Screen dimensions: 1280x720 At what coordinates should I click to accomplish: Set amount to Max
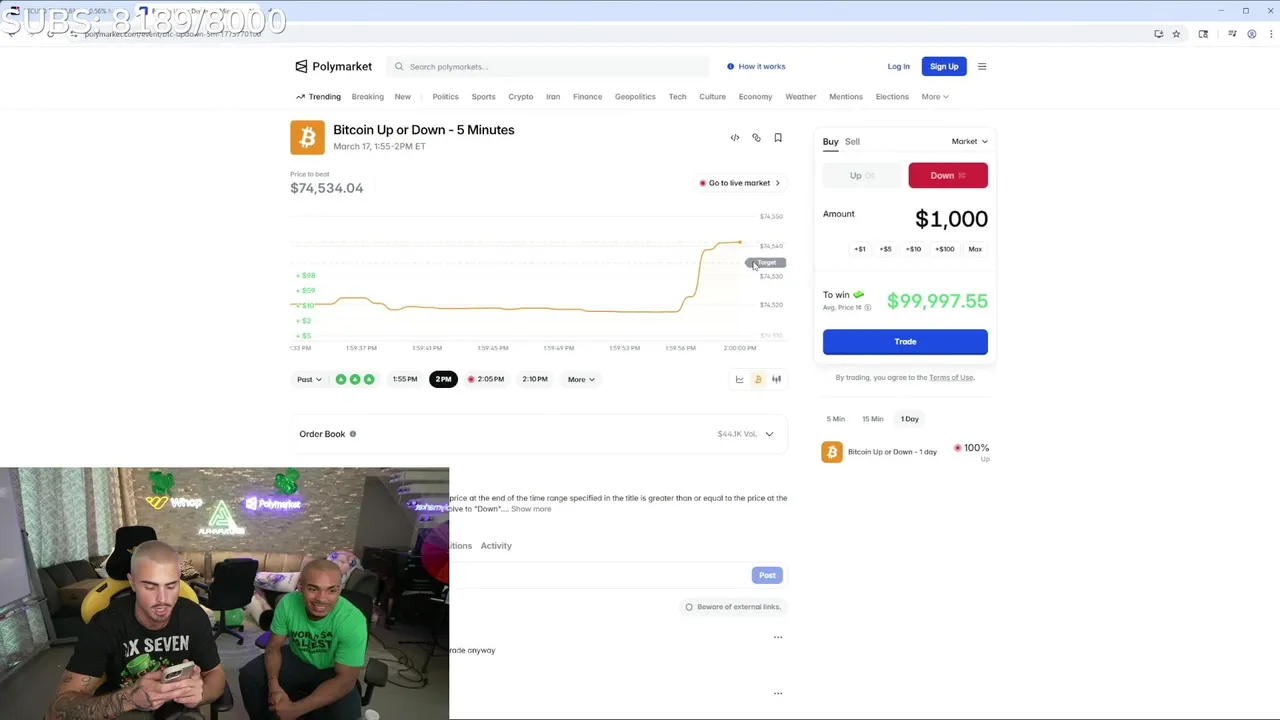tap(975, 249)
